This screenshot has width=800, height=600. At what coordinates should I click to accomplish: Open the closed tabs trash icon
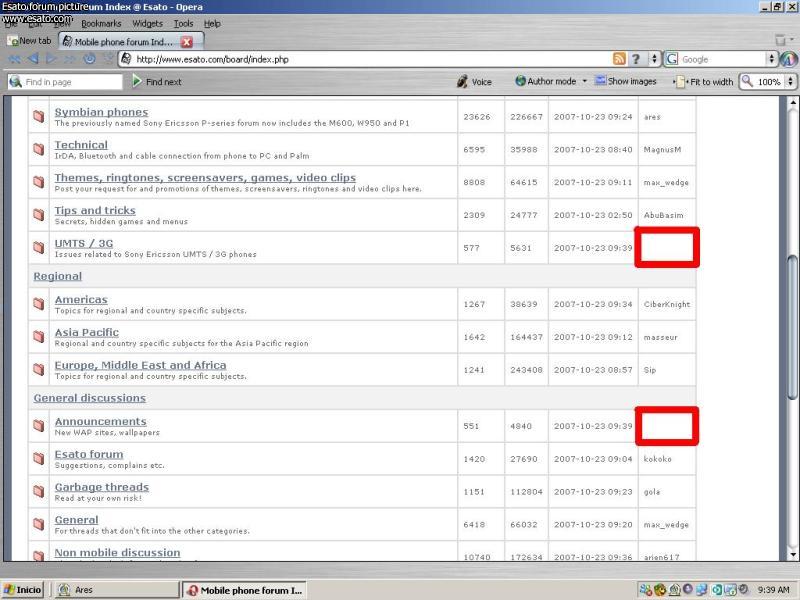780,40
